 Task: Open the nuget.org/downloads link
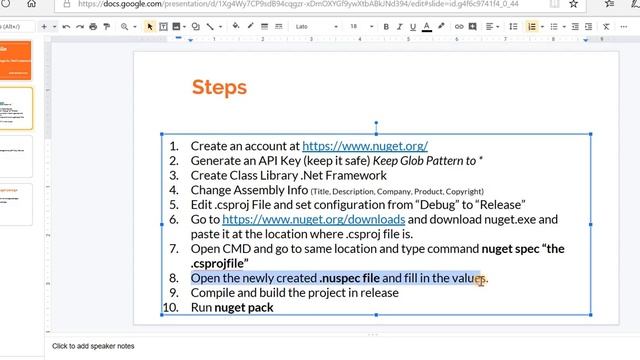click(x=313, y=220)
